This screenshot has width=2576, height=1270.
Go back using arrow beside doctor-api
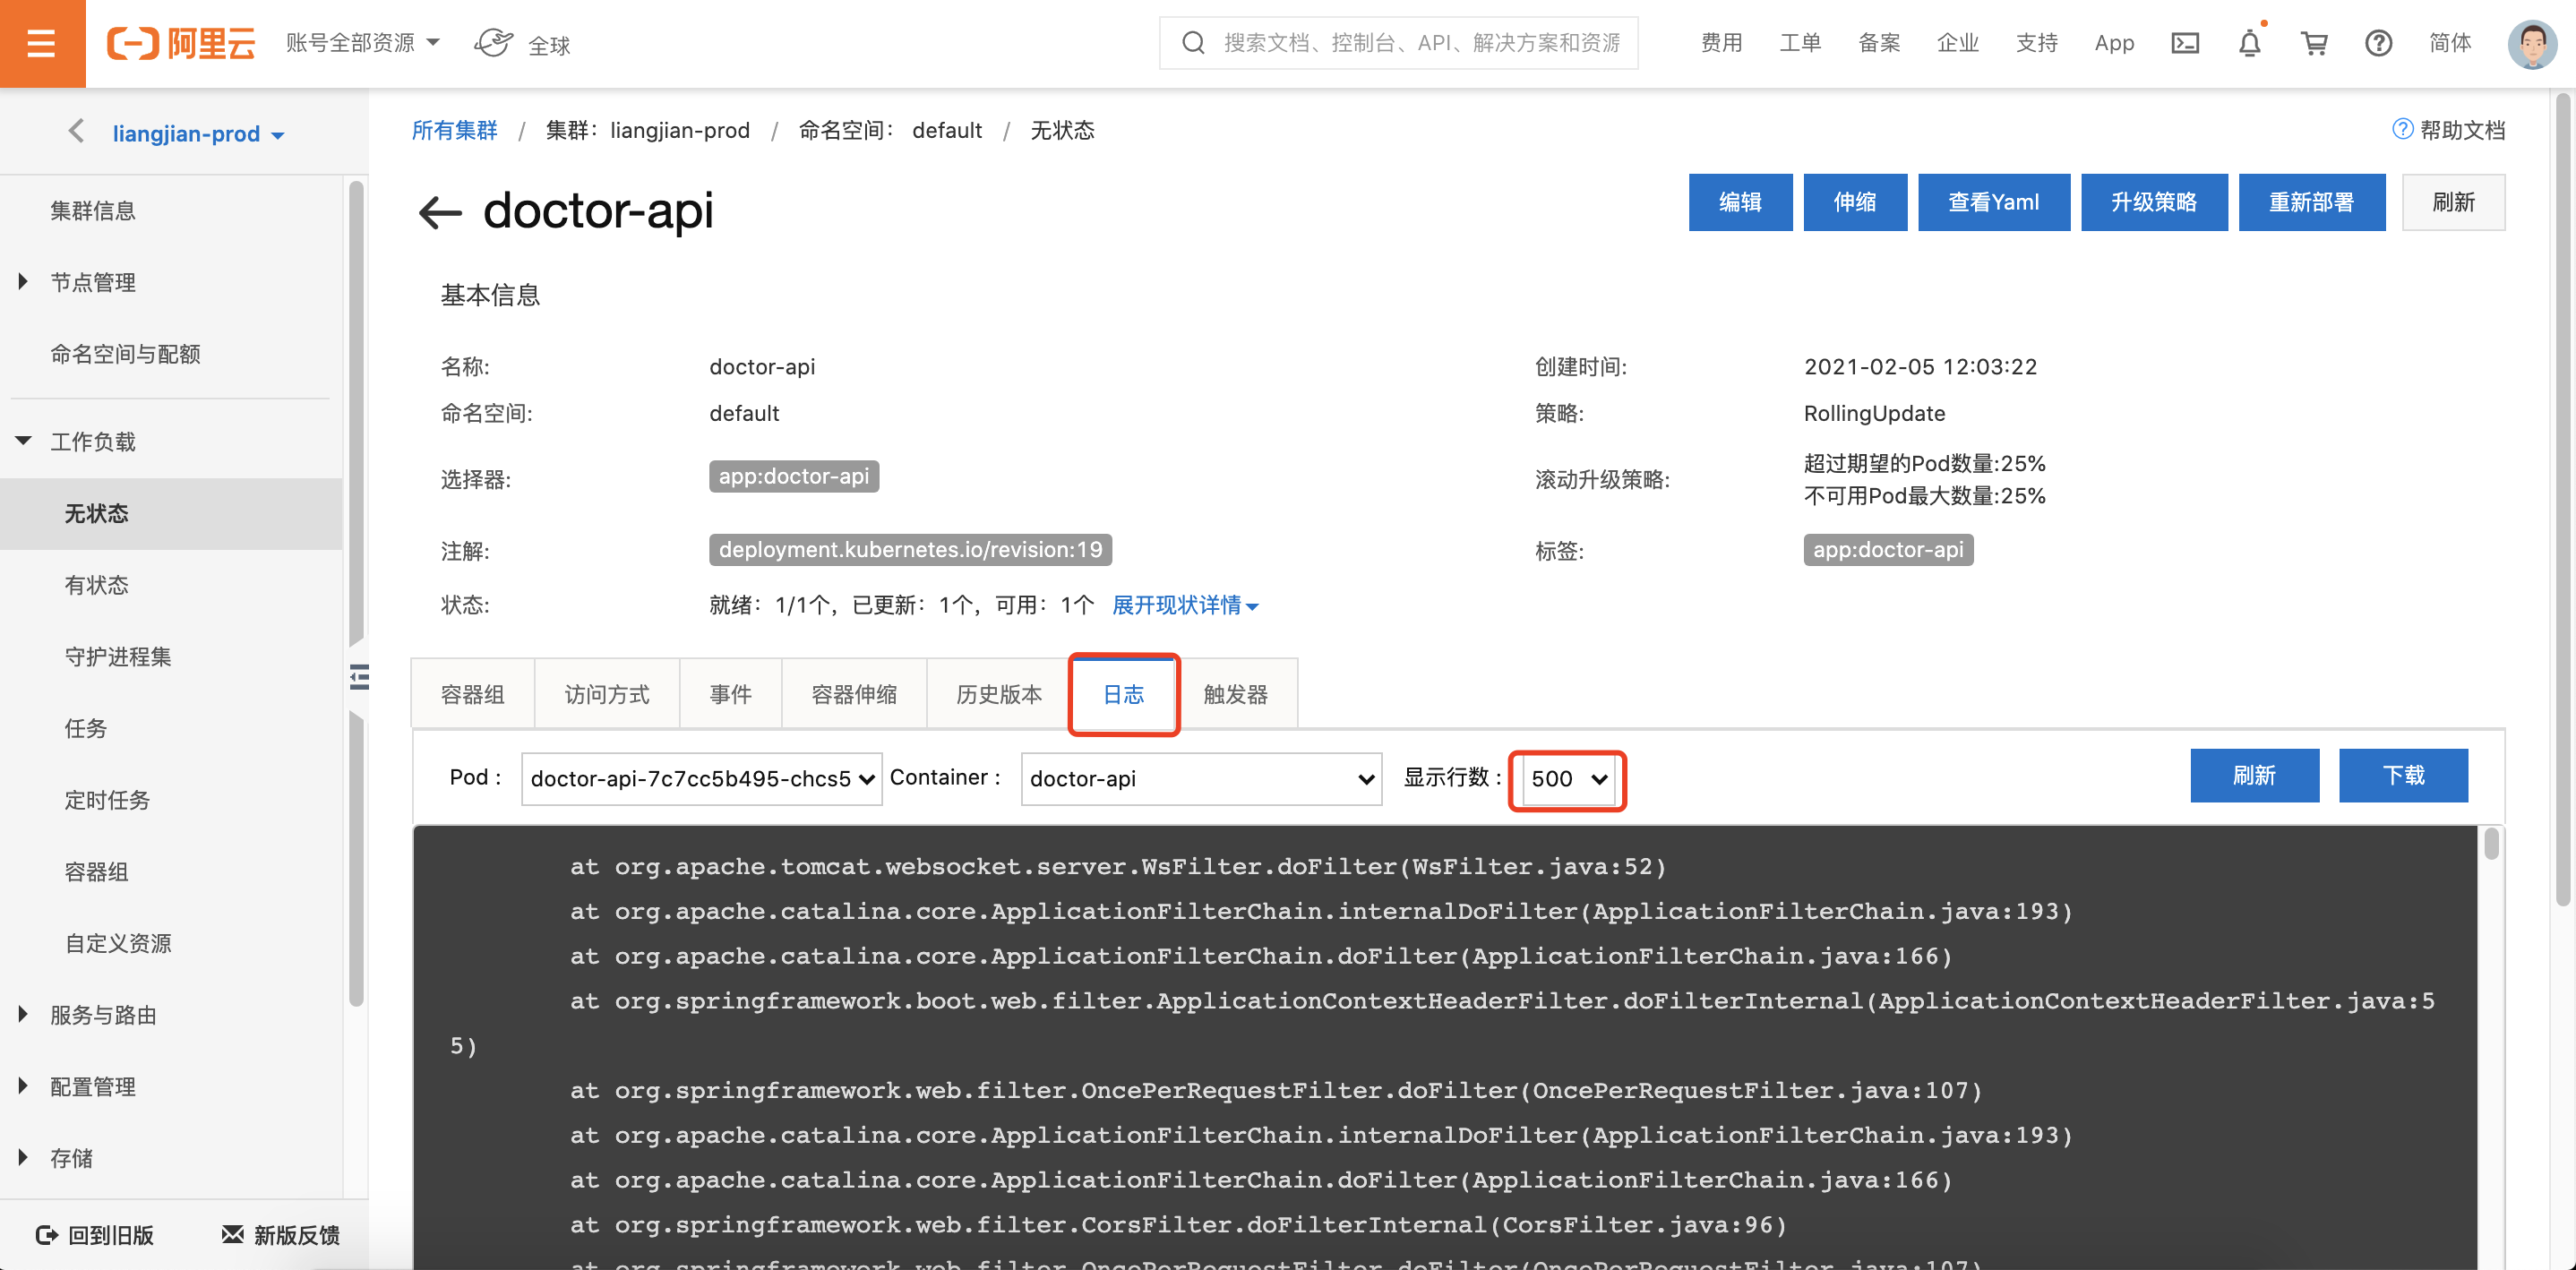pyautogui.click(x=440, y=212)
